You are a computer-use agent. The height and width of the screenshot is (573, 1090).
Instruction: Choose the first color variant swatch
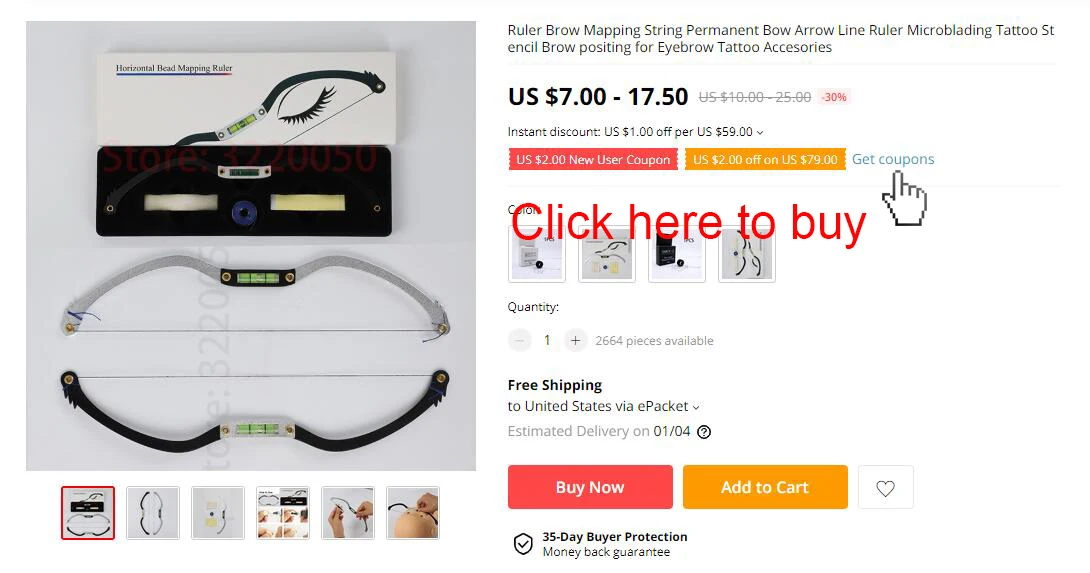pyautogui.click(x=537, y=254)
